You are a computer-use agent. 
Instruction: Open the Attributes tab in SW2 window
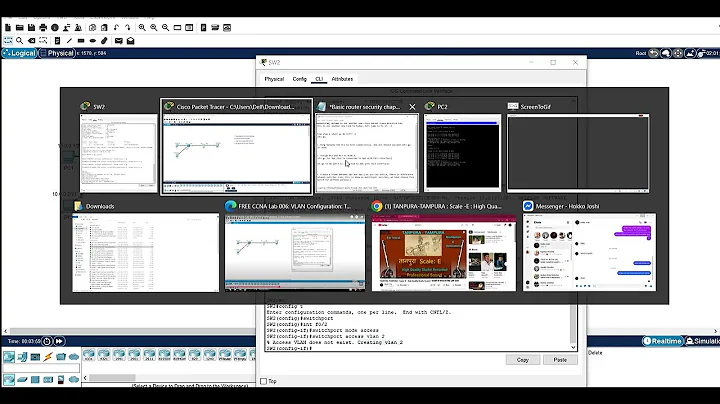pyautogui.click(x=342, y=79)
